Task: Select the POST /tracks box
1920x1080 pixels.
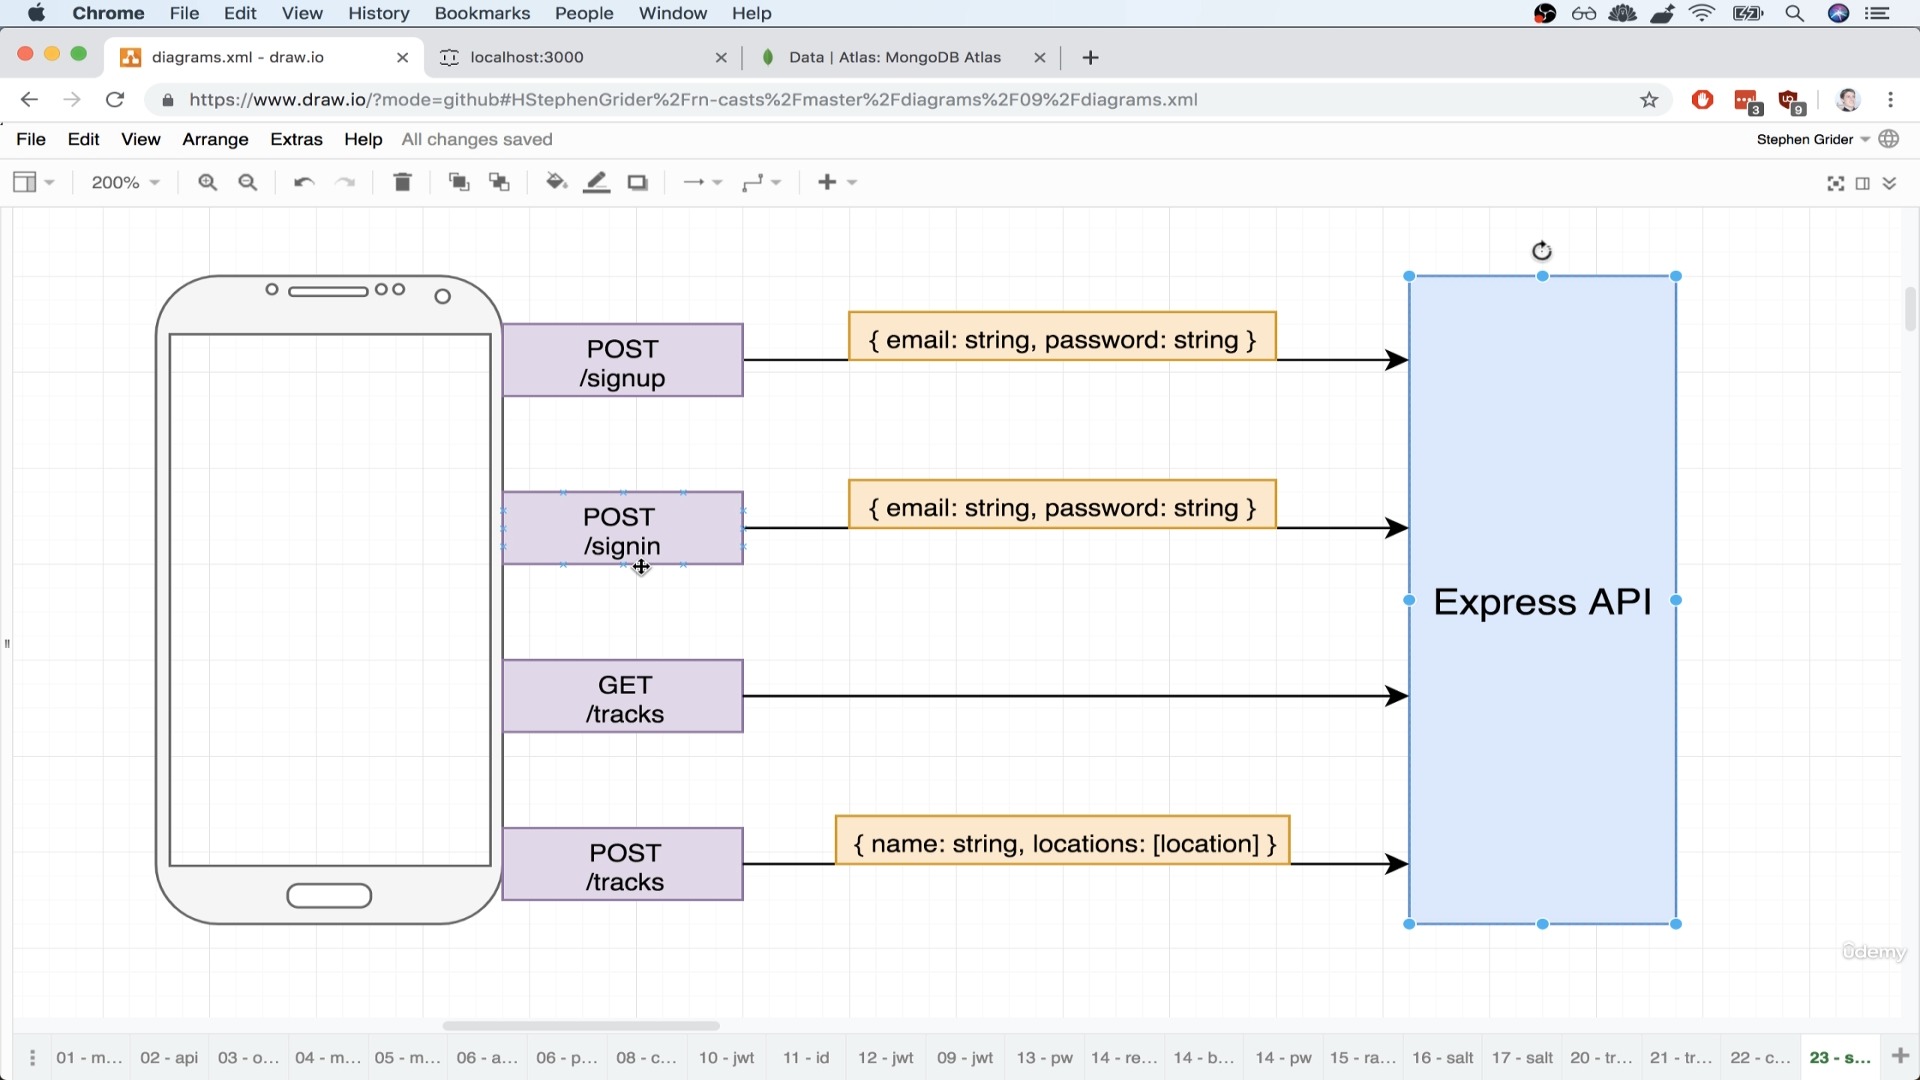Action: pos(622,864)
